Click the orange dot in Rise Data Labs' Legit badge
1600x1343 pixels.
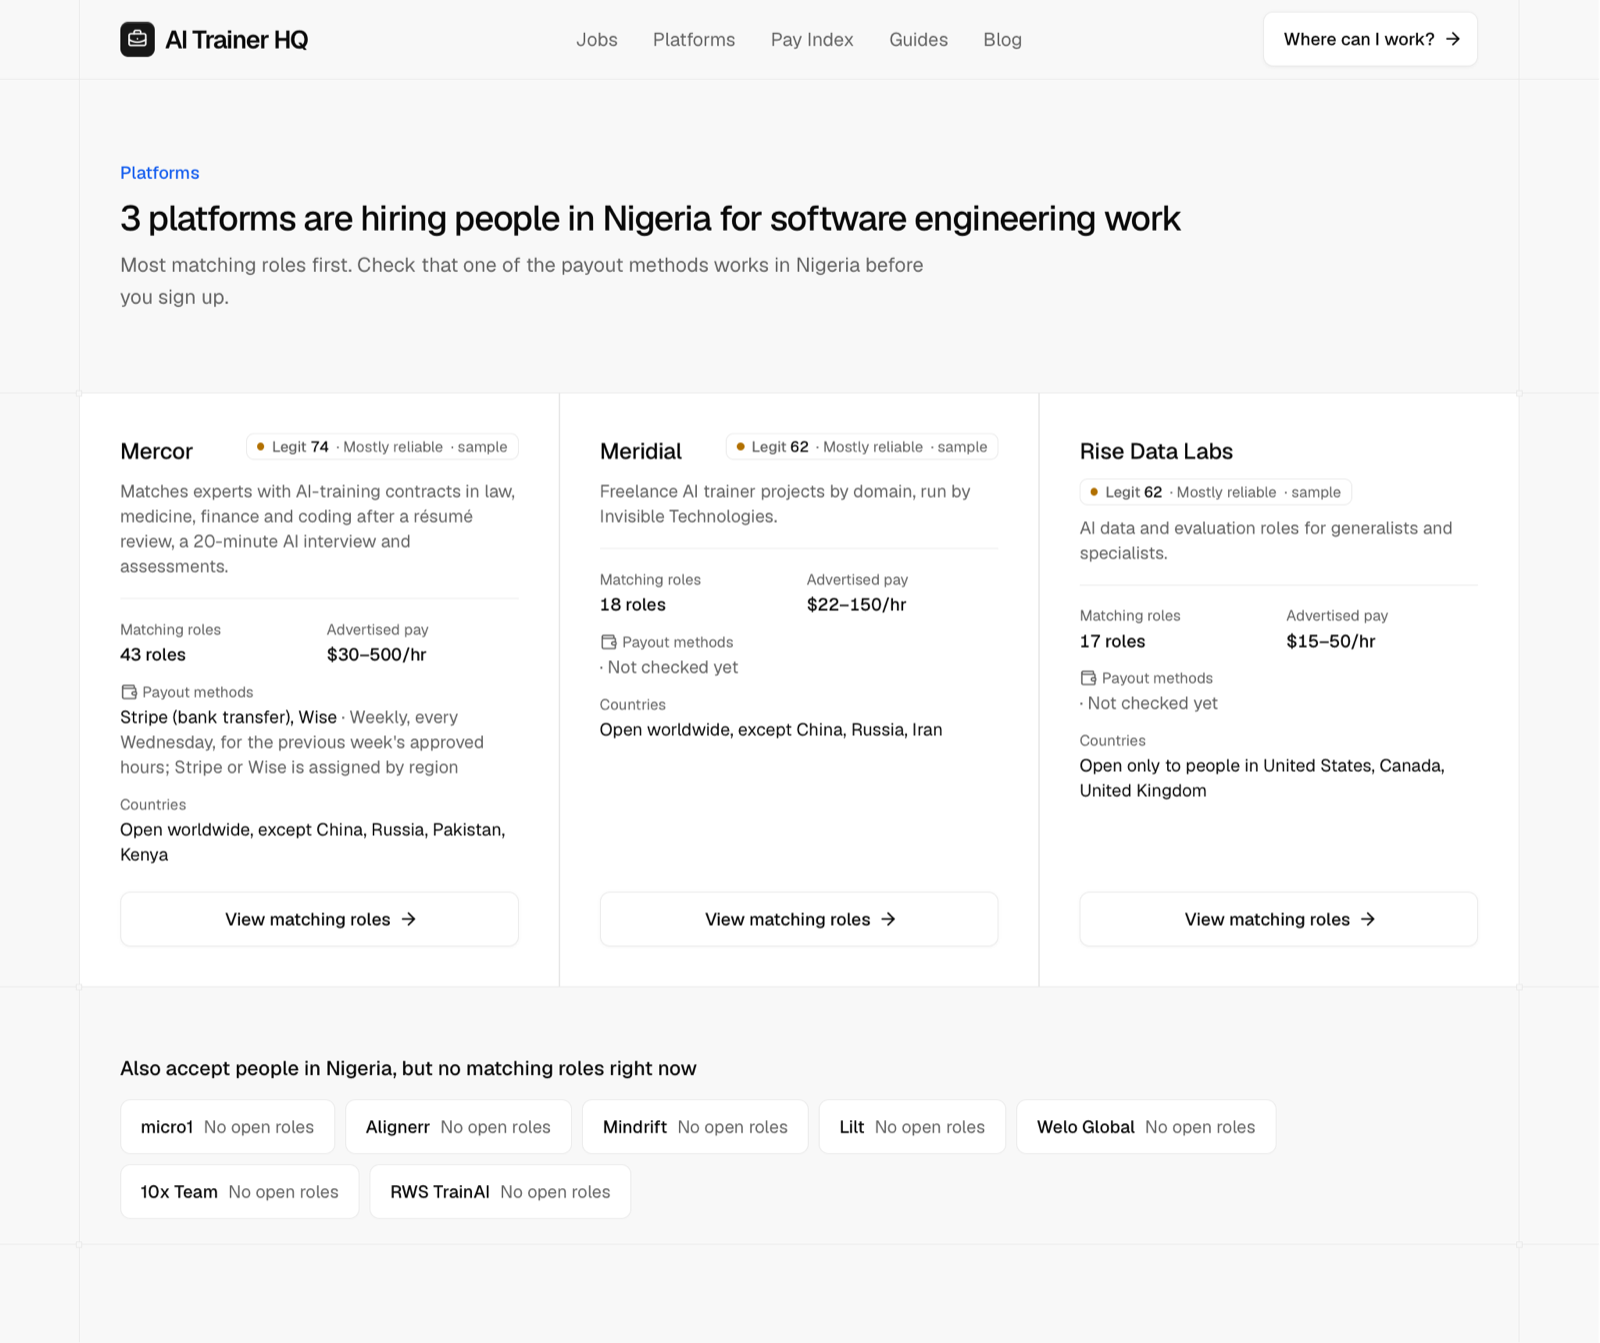pyautogui.click(x=1094, y=492)
